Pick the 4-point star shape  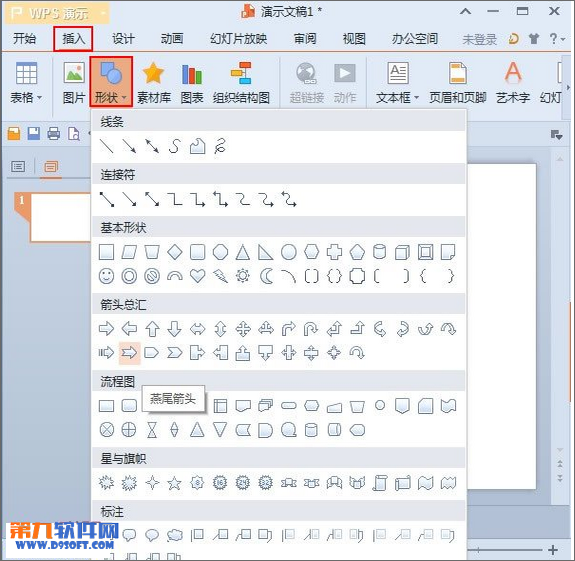click(152, 483)
